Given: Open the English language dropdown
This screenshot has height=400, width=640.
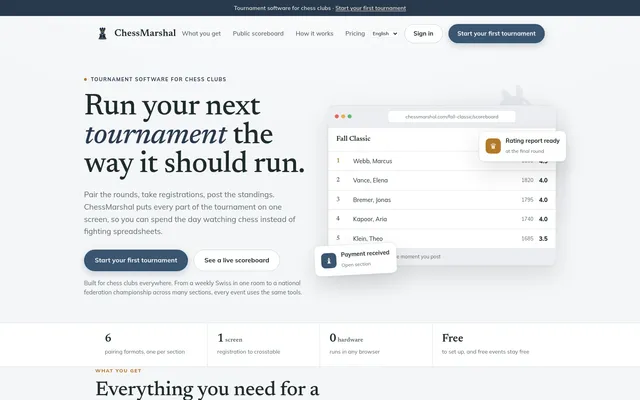Looking at the screenshot, I should click(x=384, y=33).
